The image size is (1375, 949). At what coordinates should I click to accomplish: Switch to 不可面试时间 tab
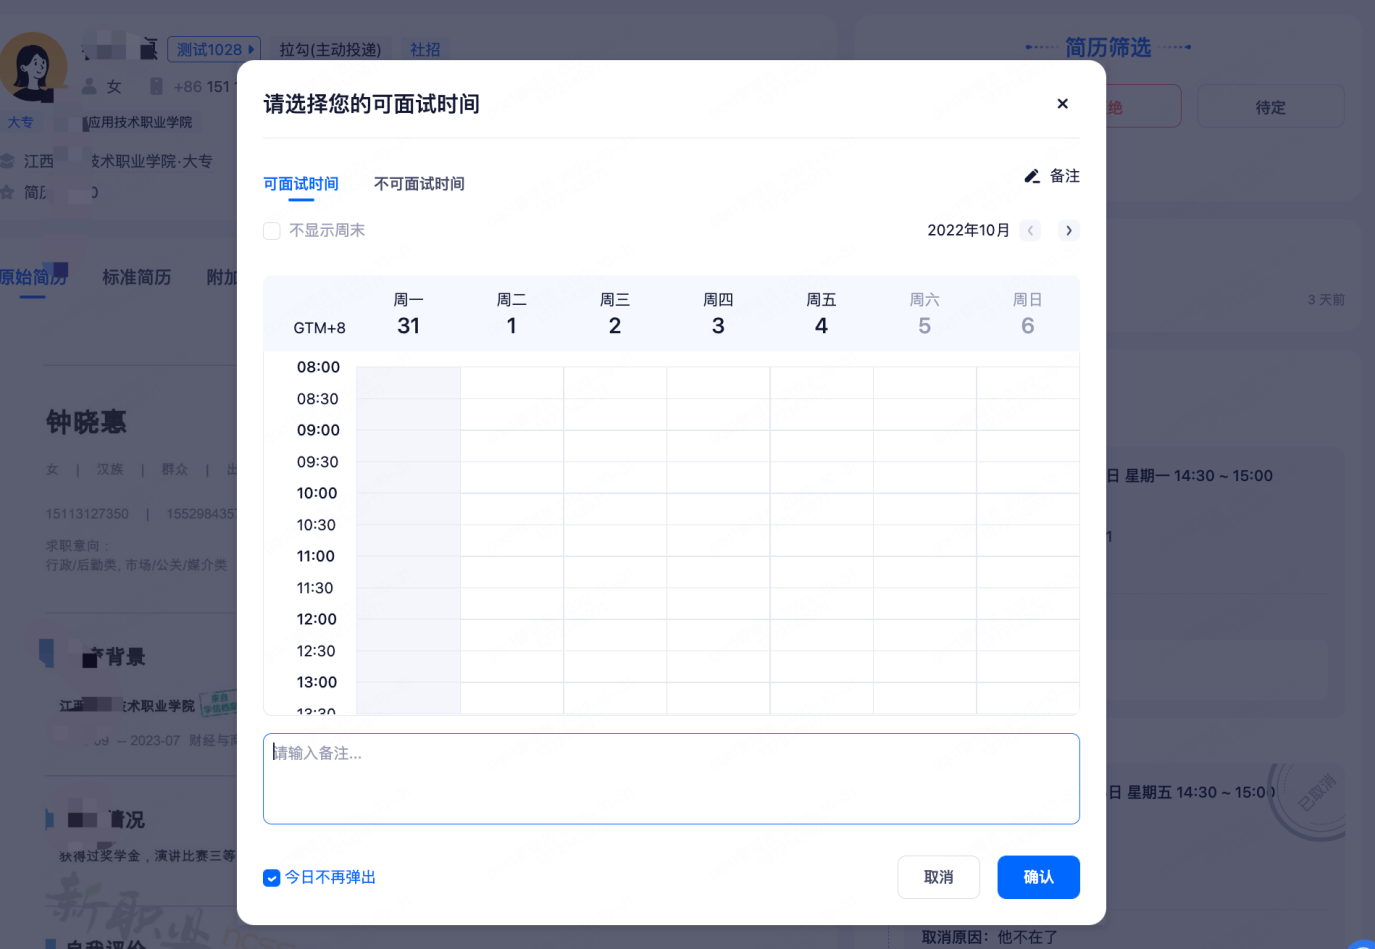pyautogui.click(x=419, y=184)
